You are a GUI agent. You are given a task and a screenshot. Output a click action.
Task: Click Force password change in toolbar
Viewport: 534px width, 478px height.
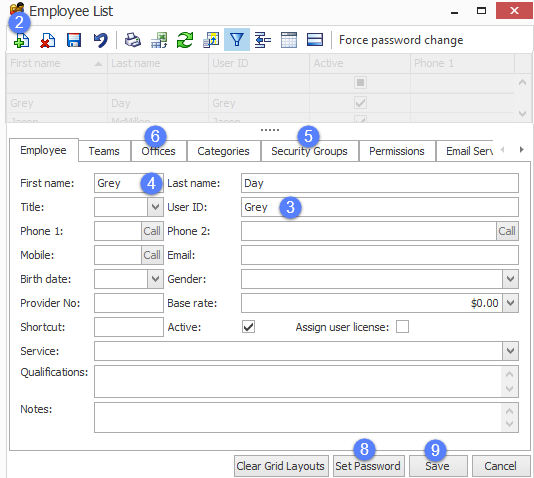(x=401, y=40)
